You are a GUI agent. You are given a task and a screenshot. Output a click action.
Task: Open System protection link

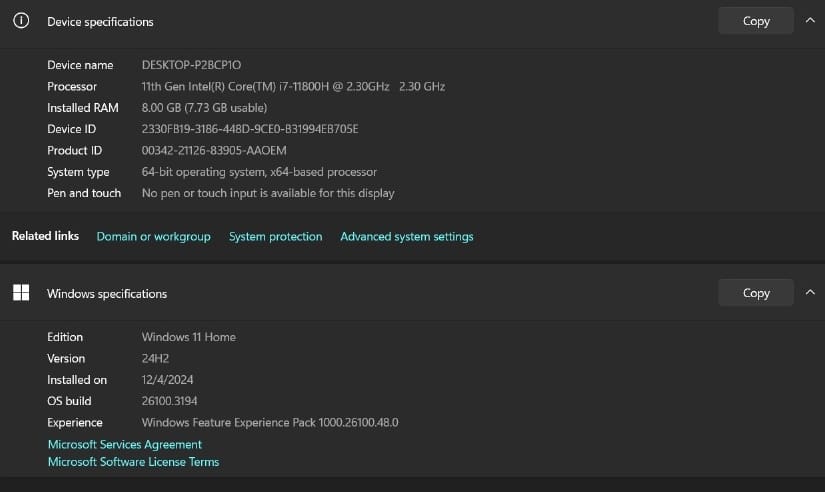point(276,237)
